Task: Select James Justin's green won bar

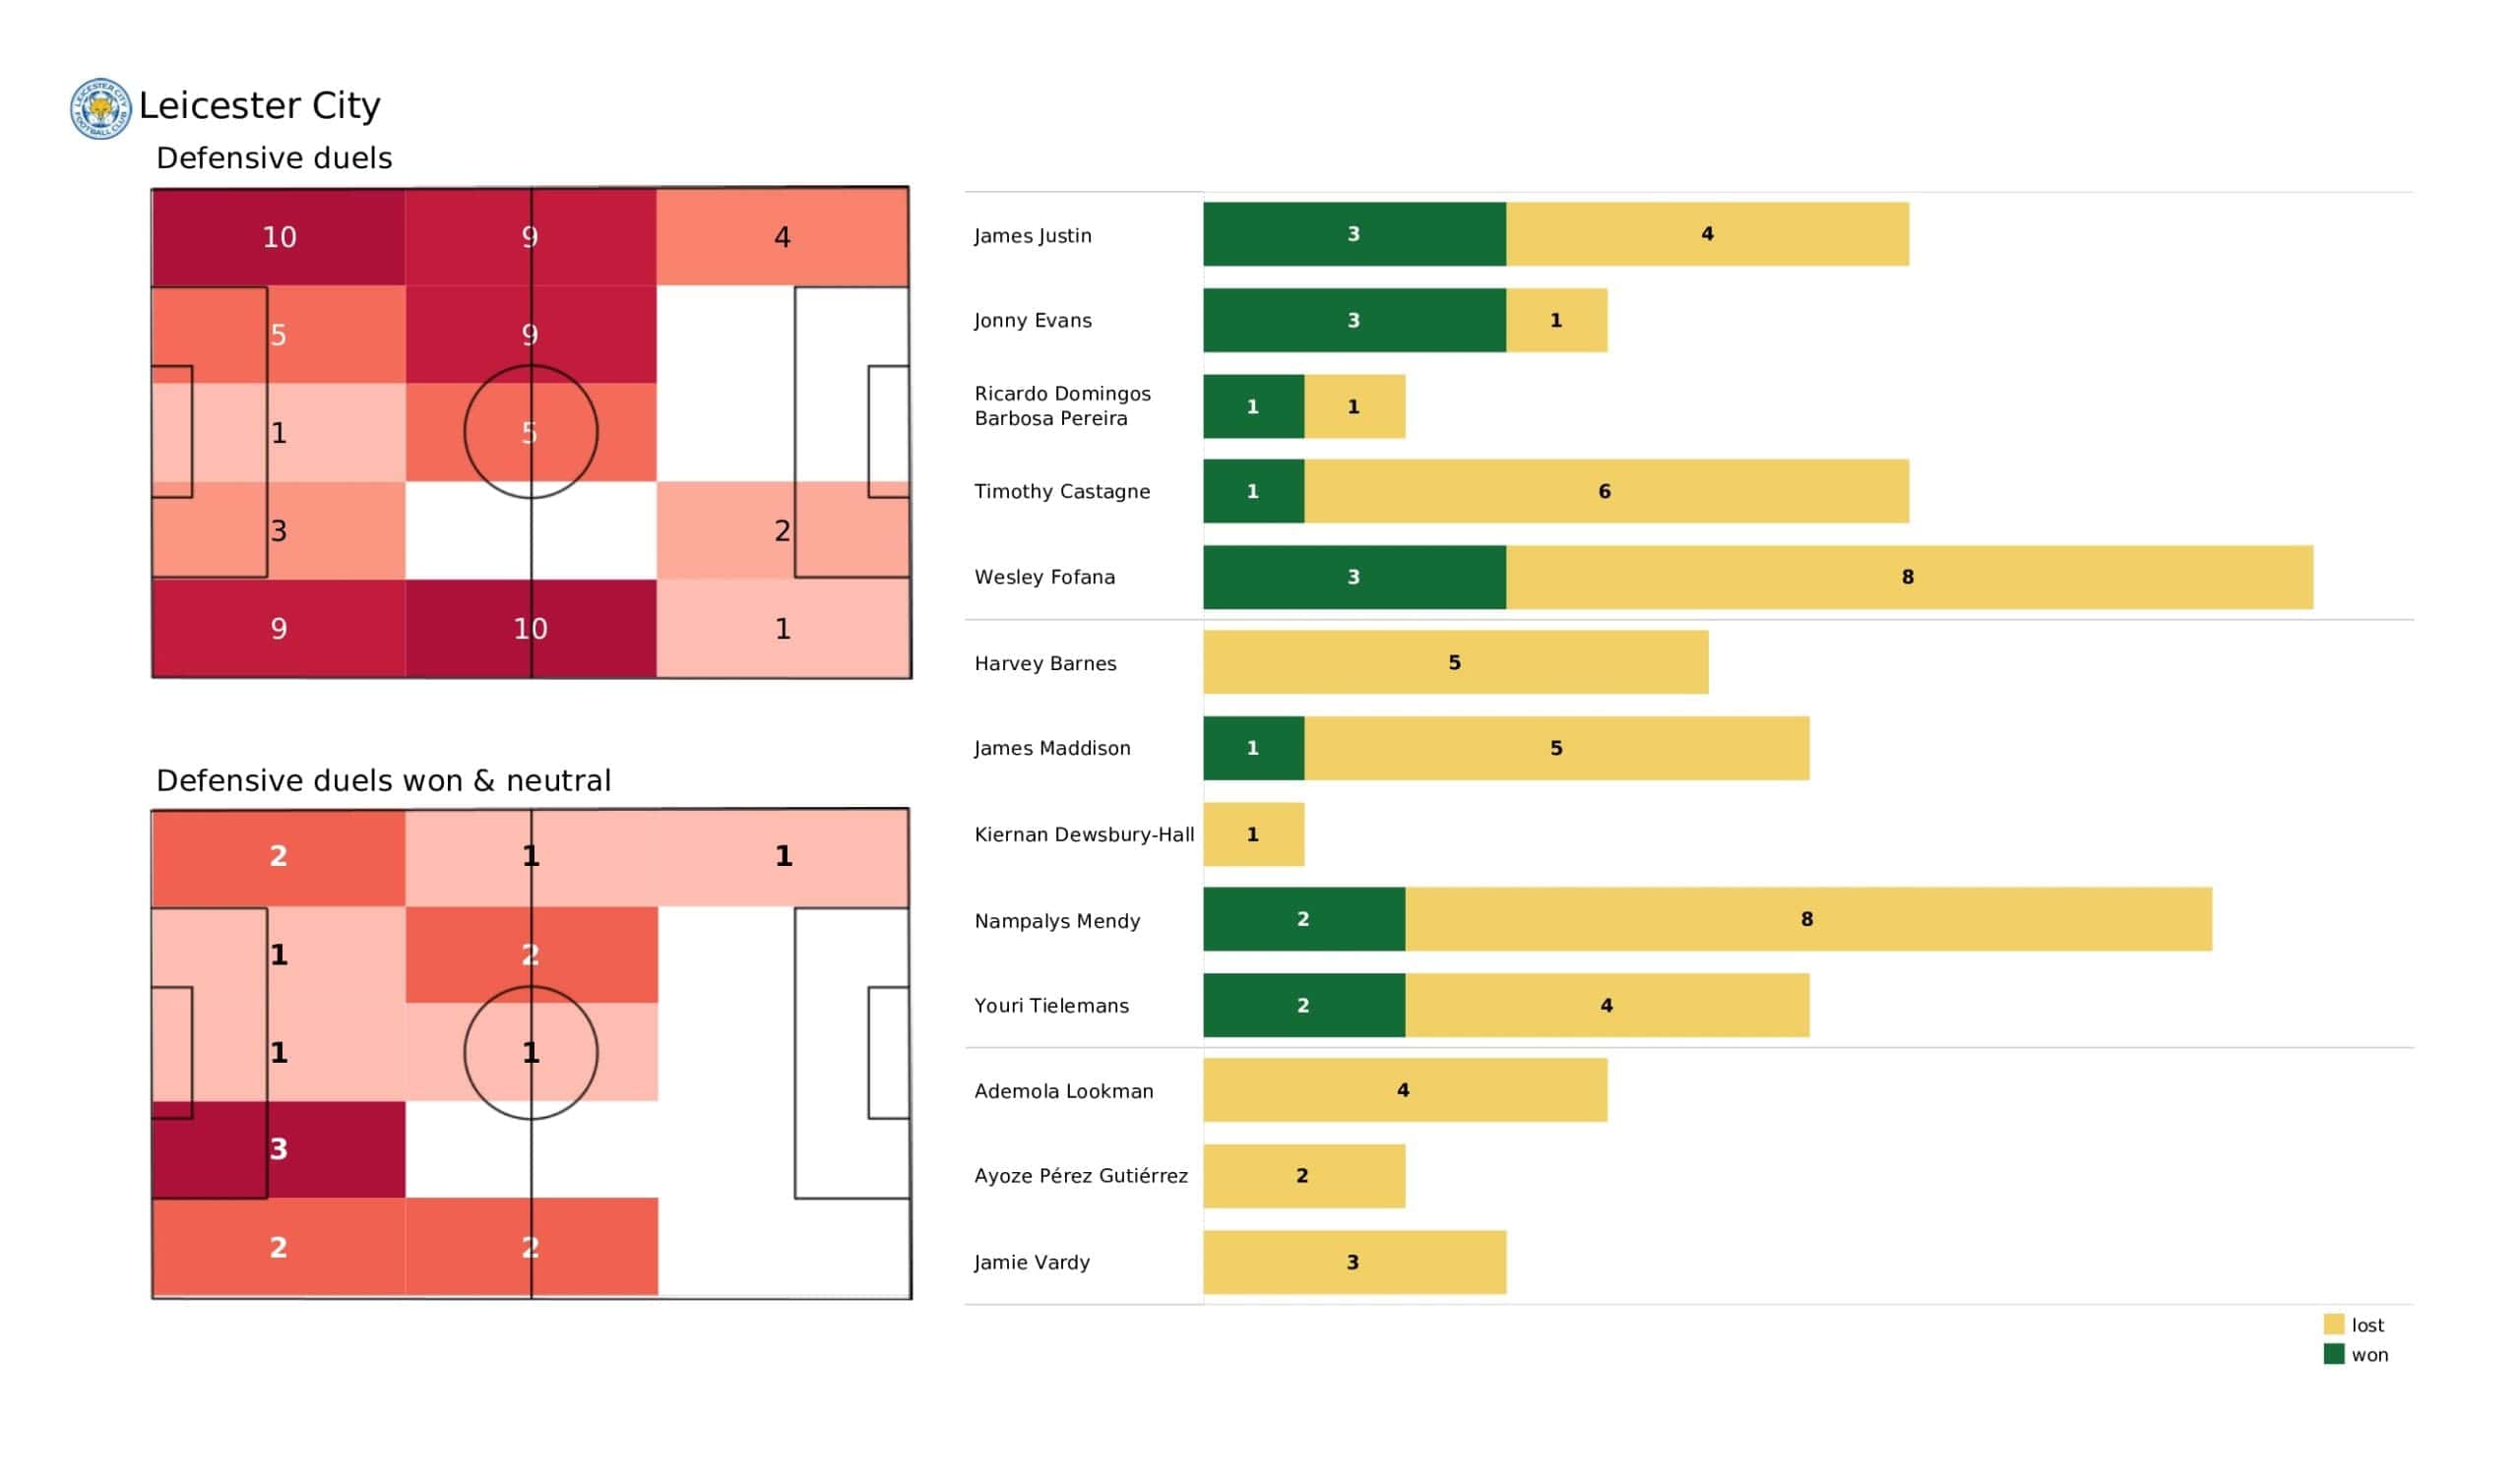Action: [1354, 234]
